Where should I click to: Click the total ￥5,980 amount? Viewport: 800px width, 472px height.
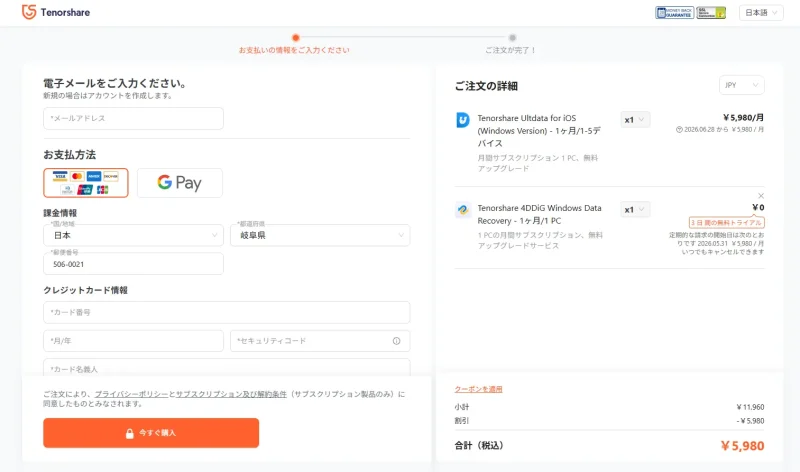[742, 445]
